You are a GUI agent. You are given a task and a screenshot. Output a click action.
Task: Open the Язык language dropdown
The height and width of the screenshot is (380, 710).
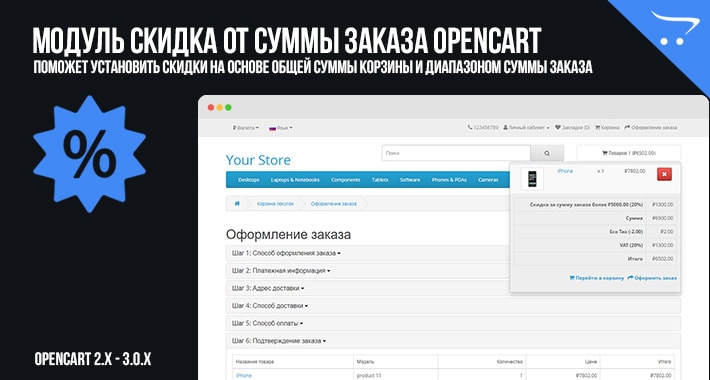[x=281, y=128]
